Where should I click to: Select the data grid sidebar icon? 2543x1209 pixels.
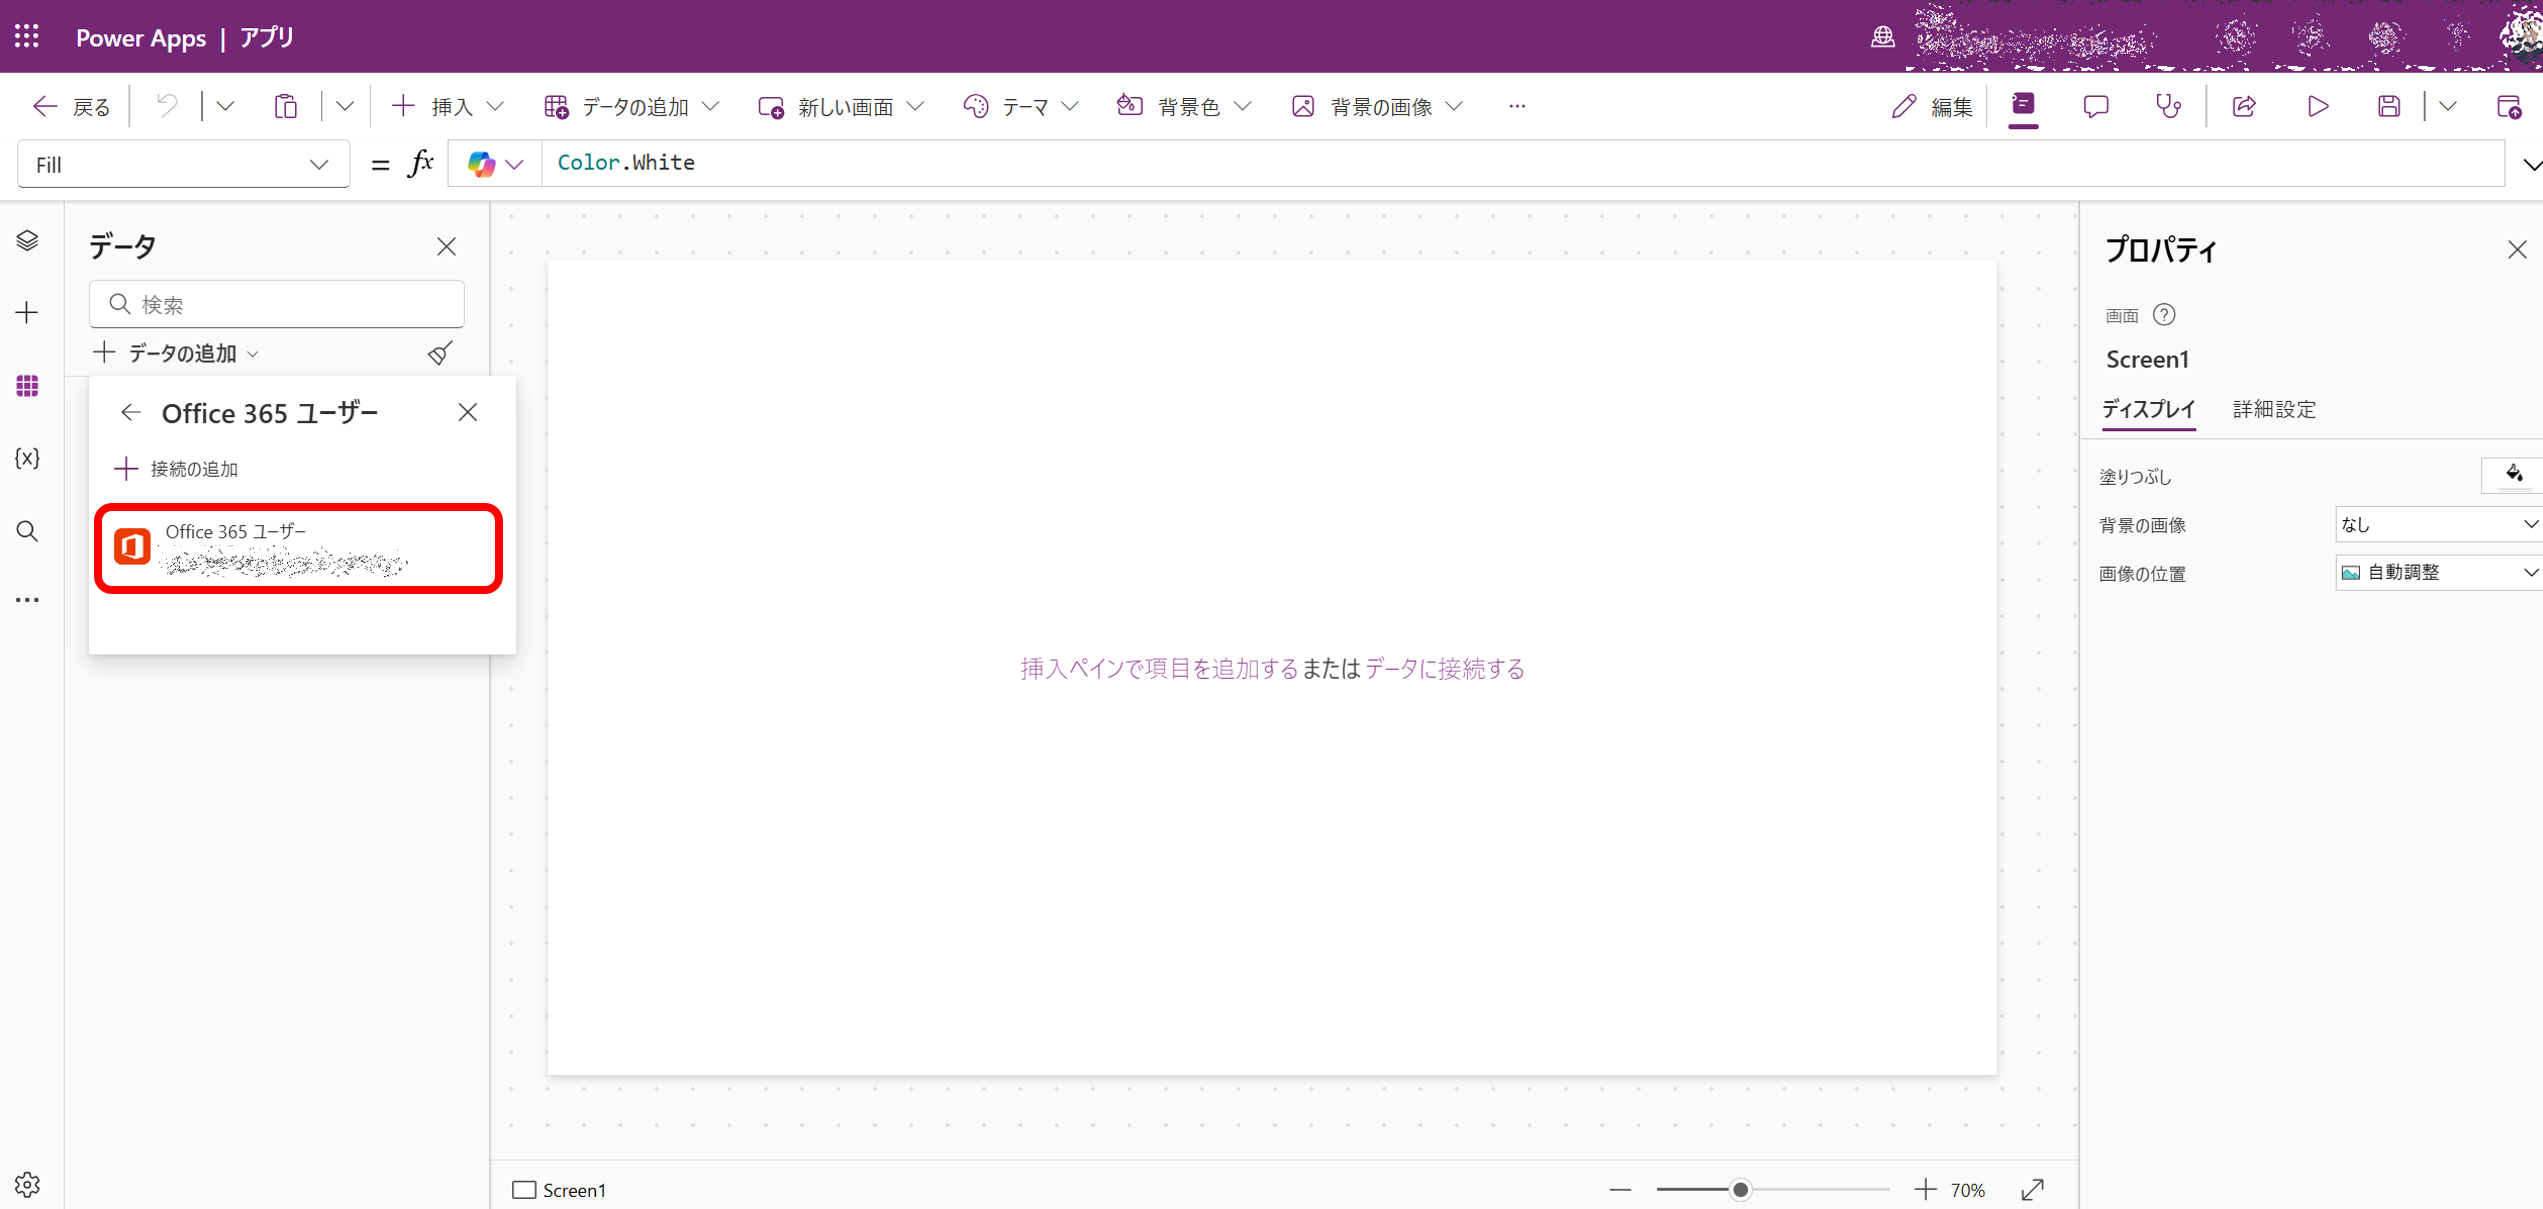[x=27, y=385]
